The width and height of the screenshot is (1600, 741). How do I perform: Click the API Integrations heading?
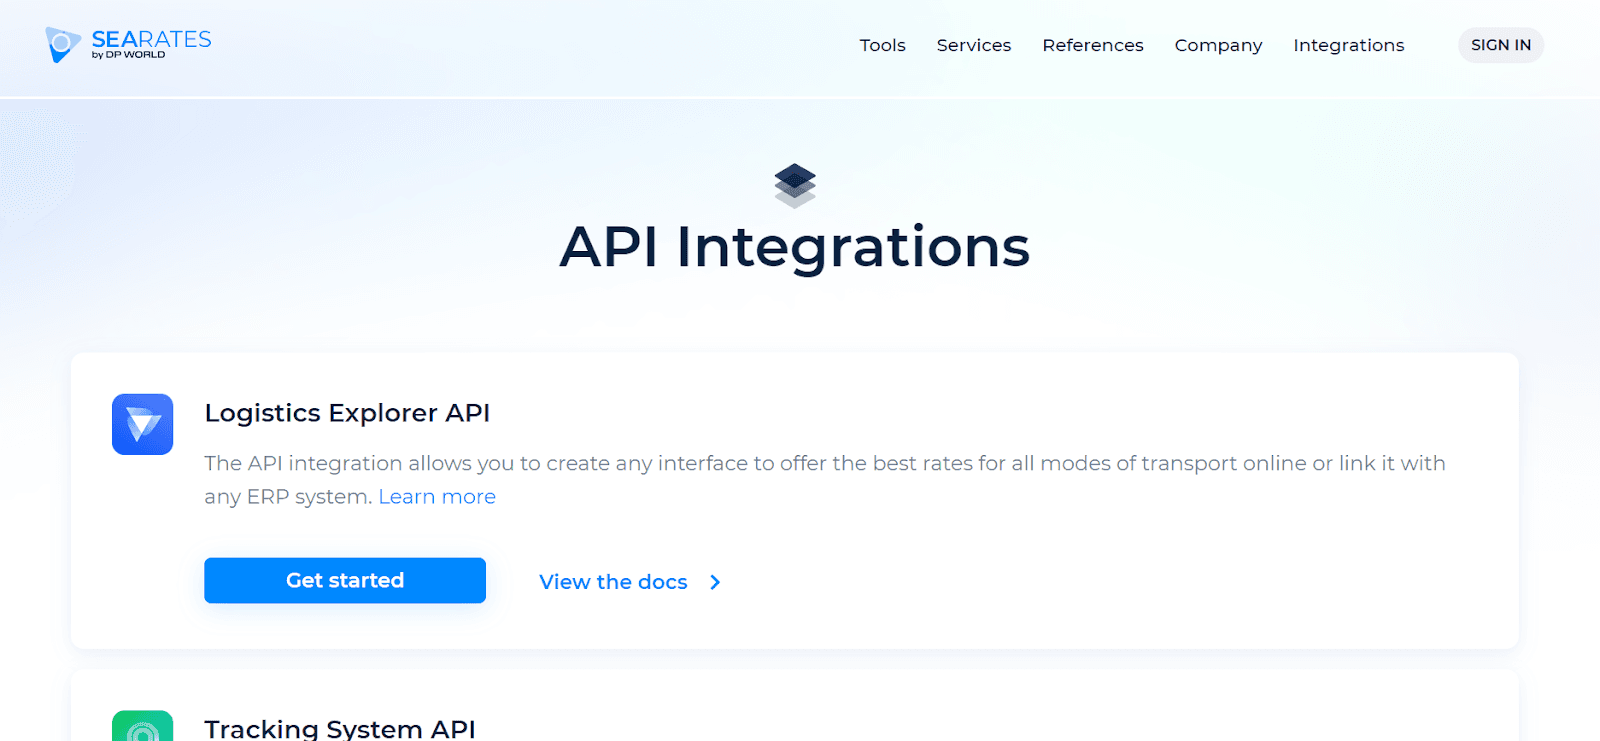click(795, 247)
